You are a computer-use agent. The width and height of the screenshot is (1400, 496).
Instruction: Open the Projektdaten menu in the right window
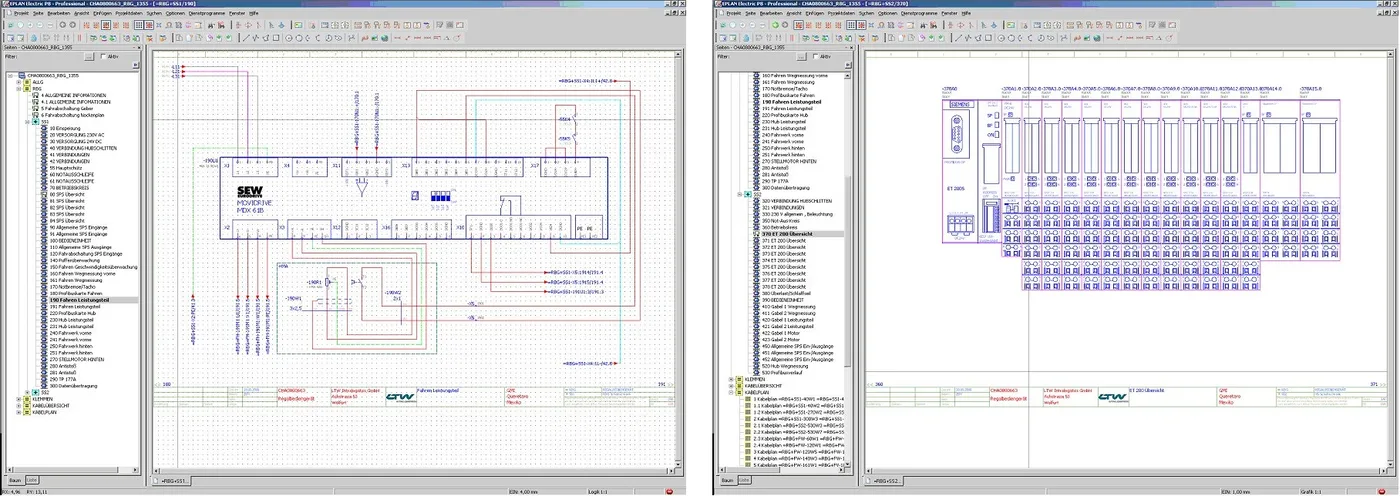(841, 13)
